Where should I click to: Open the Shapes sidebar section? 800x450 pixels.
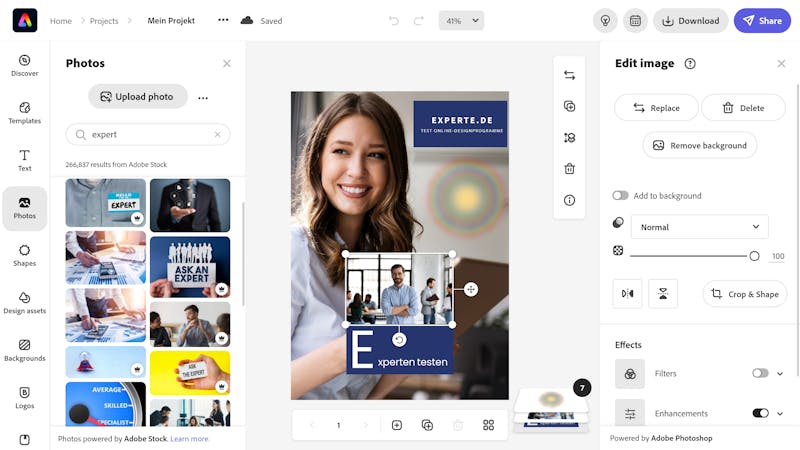24,255
